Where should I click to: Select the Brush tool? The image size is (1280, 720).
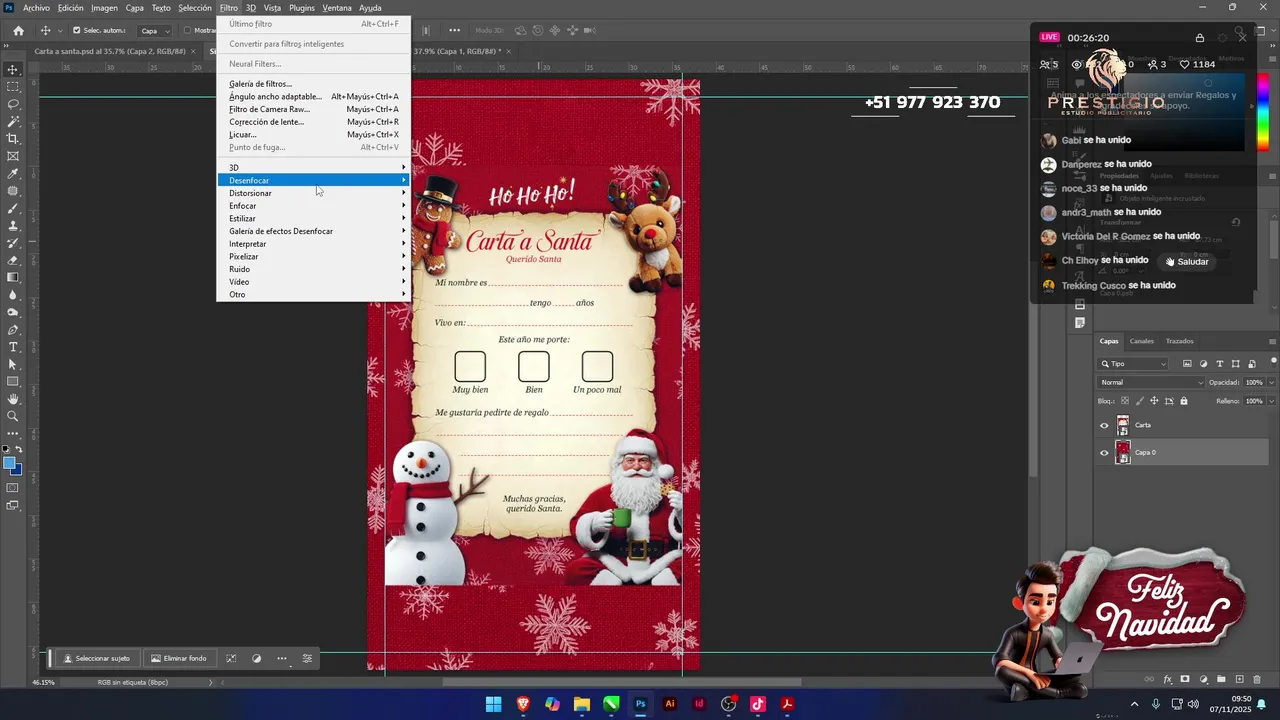pos(13,208)
